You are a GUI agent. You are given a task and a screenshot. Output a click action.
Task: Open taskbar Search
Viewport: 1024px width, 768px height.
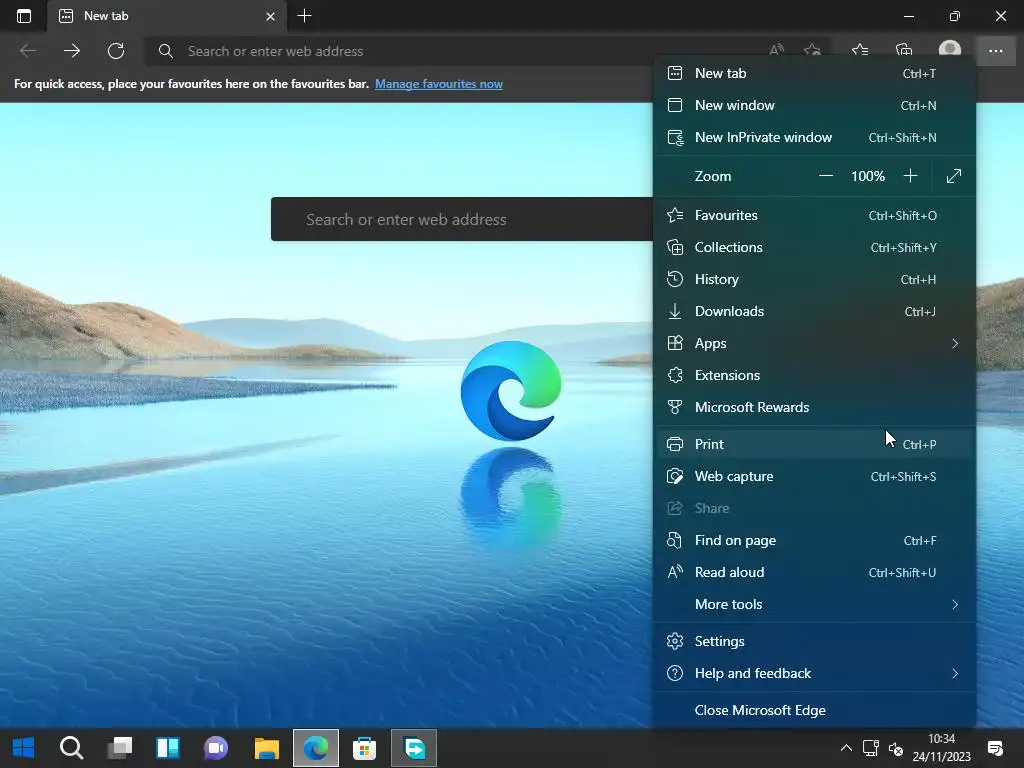(x=71, y=748)
